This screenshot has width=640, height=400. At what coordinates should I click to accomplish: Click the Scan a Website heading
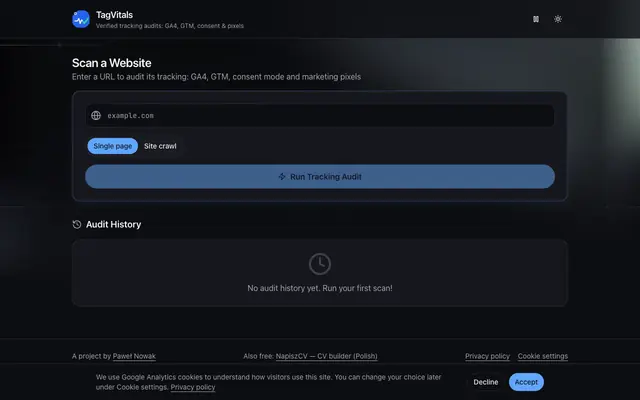pyautogui.click(x=111, y=63)
